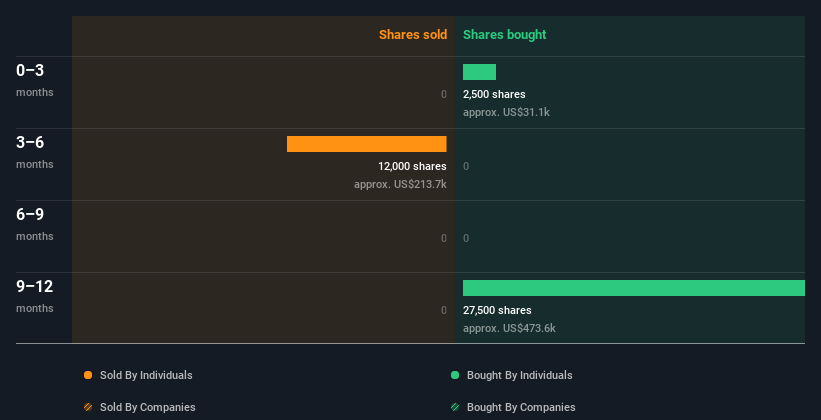Viewport: 821px width, 420px height.
Task: Click the 27,500 shares label
Action: (x=497, y=311)
